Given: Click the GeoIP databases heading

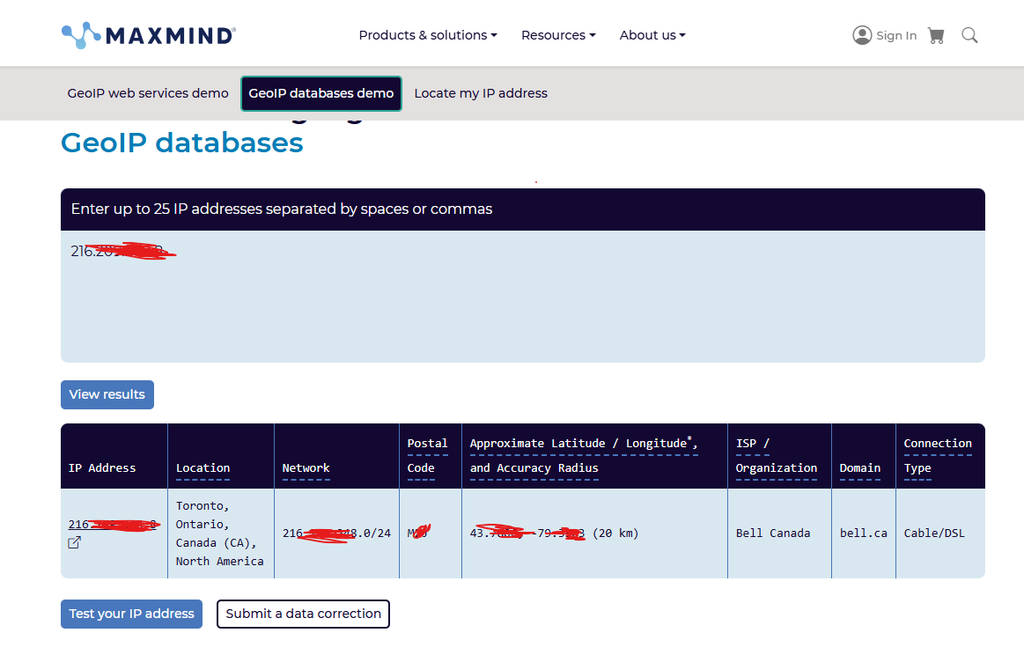Looking at the screenshot, I should tap(182, 143).
